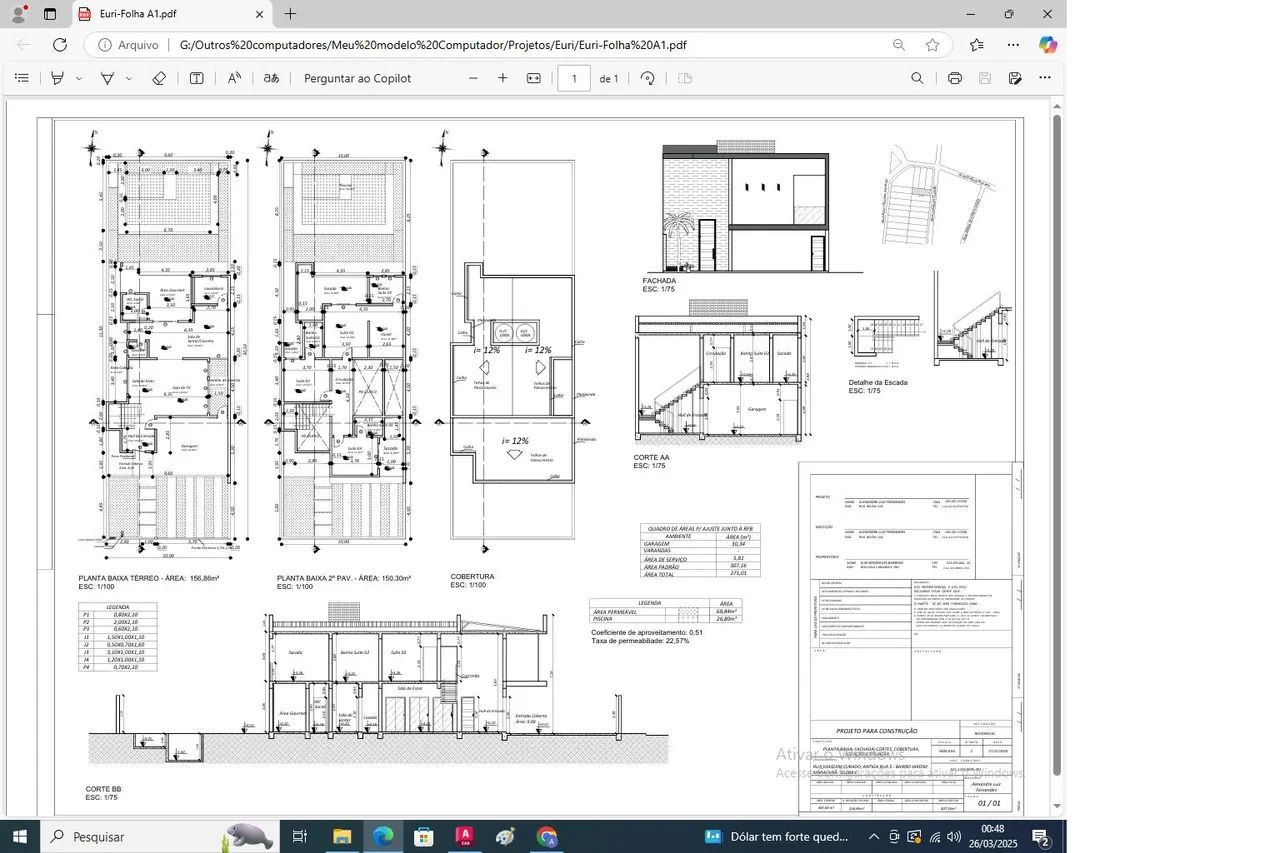Screen dimensions: 1280x853
Task: Select the Add text tool
Action: pyautogui.click(x=197, y=77)
